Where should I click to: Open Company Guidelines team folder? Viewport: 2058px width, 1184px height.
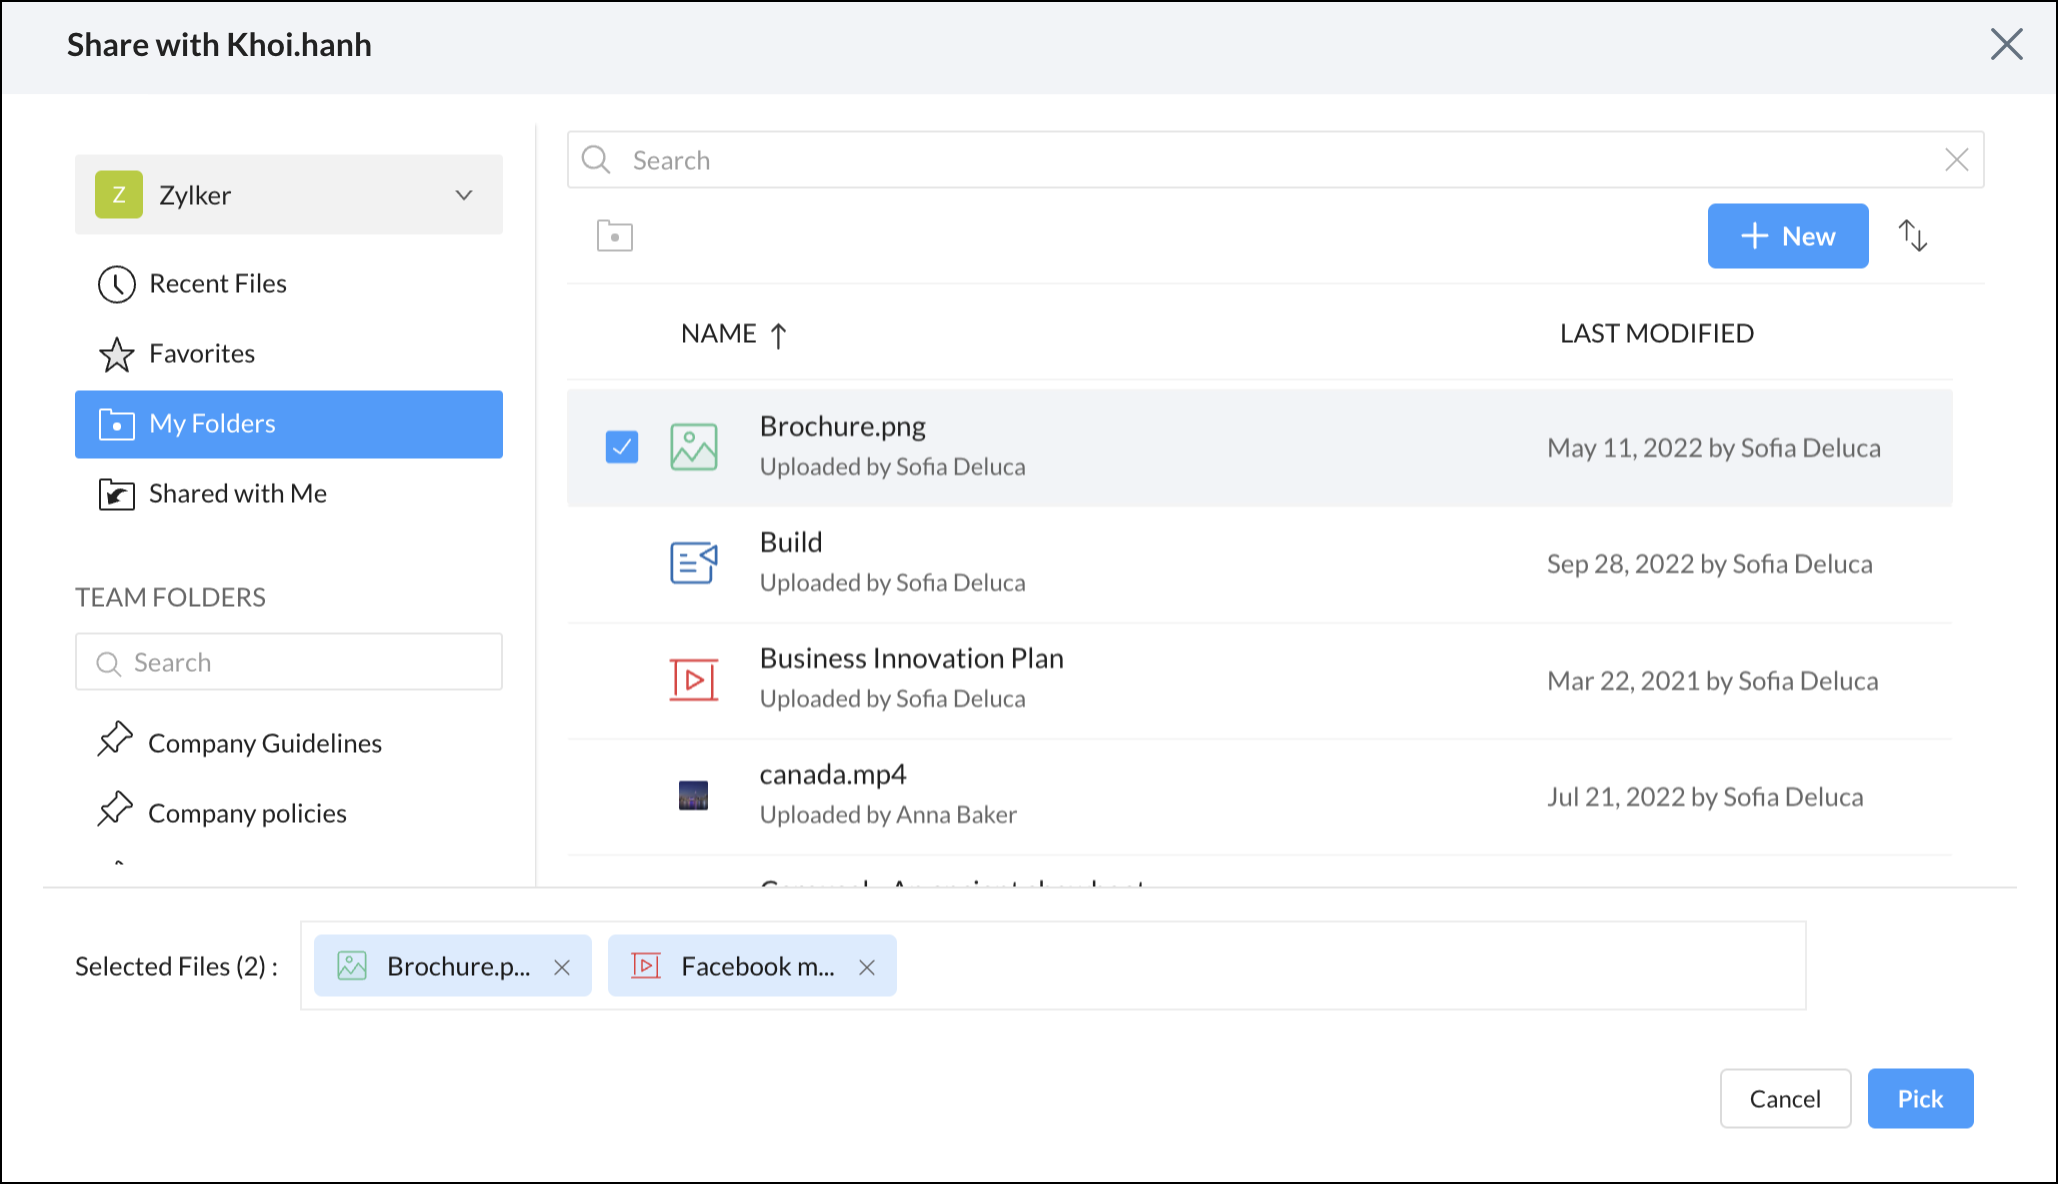[x=264, y=744]
